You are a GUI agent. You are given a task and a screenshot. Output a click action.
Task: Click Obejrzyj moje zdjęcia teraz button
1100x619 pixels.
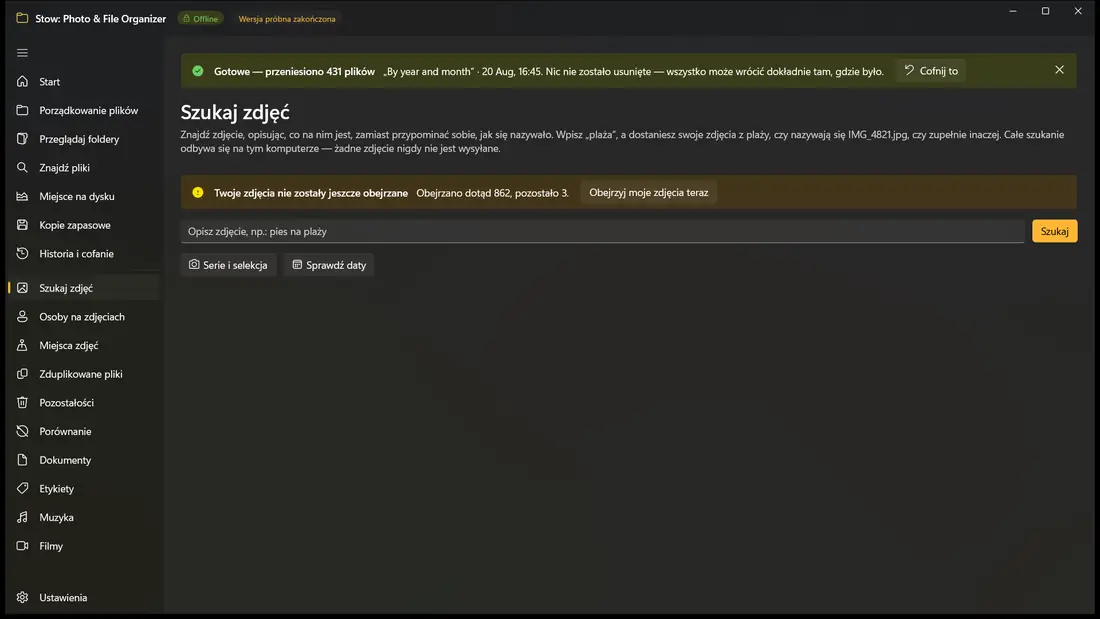pos(649,192)
